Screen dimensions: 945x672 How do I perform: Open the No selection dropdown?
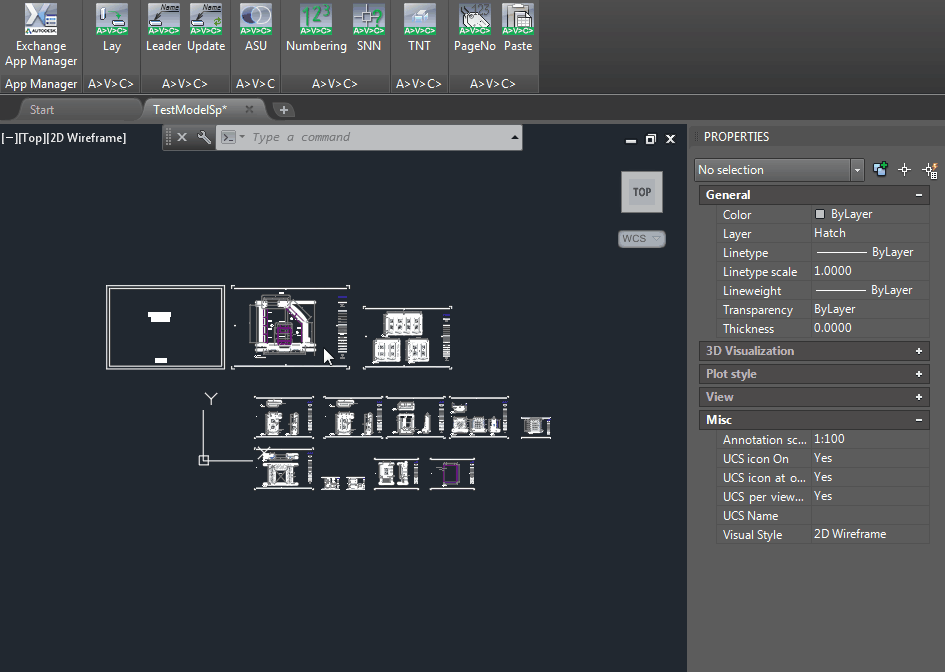click(779, 170)
